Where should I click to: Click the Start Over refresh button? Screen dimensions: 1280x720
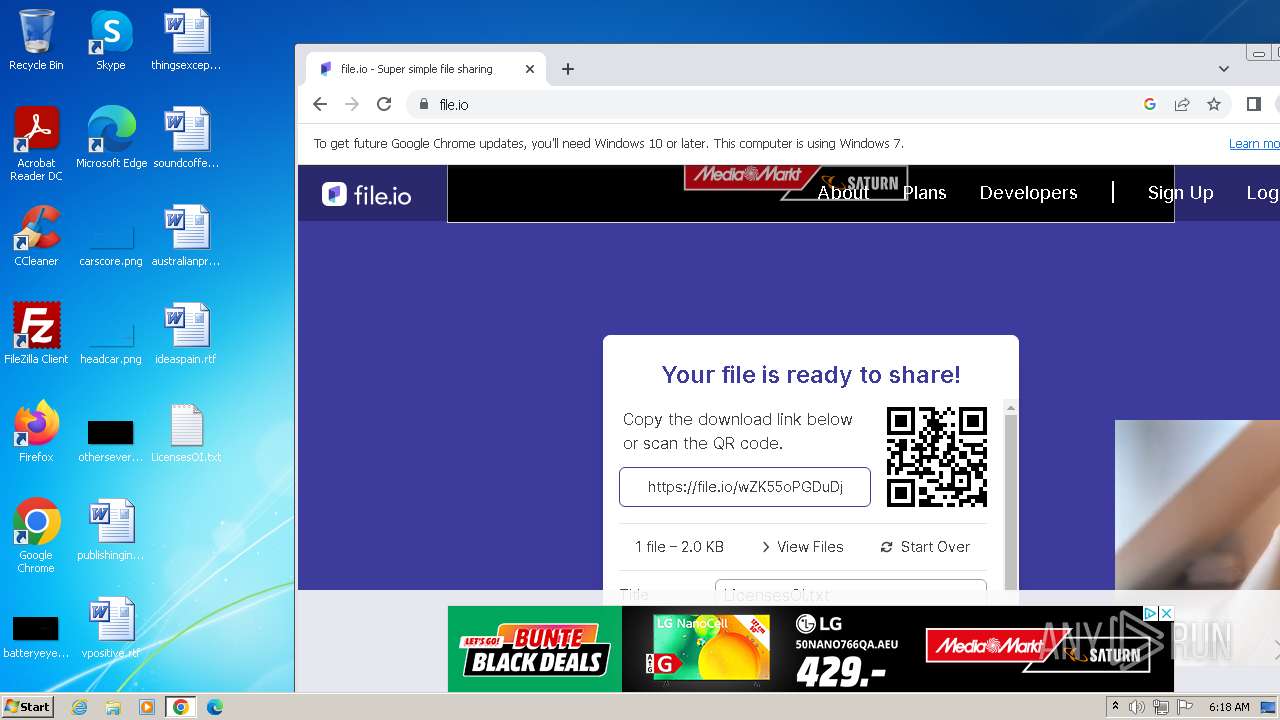click(x=925, y=547)
